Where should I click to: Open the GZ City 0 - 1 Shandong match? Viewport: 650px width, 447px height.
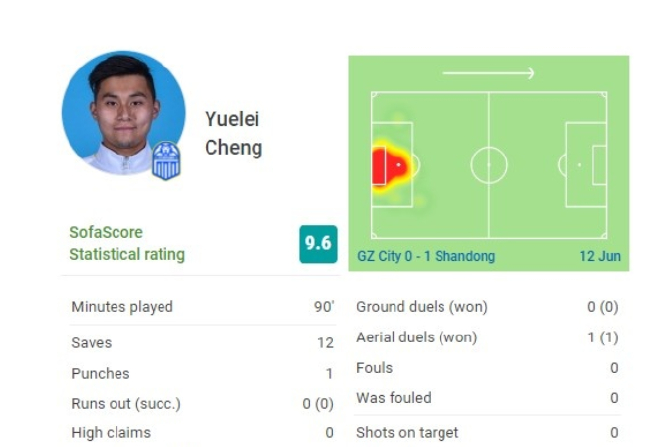click(x=426, y=257)
